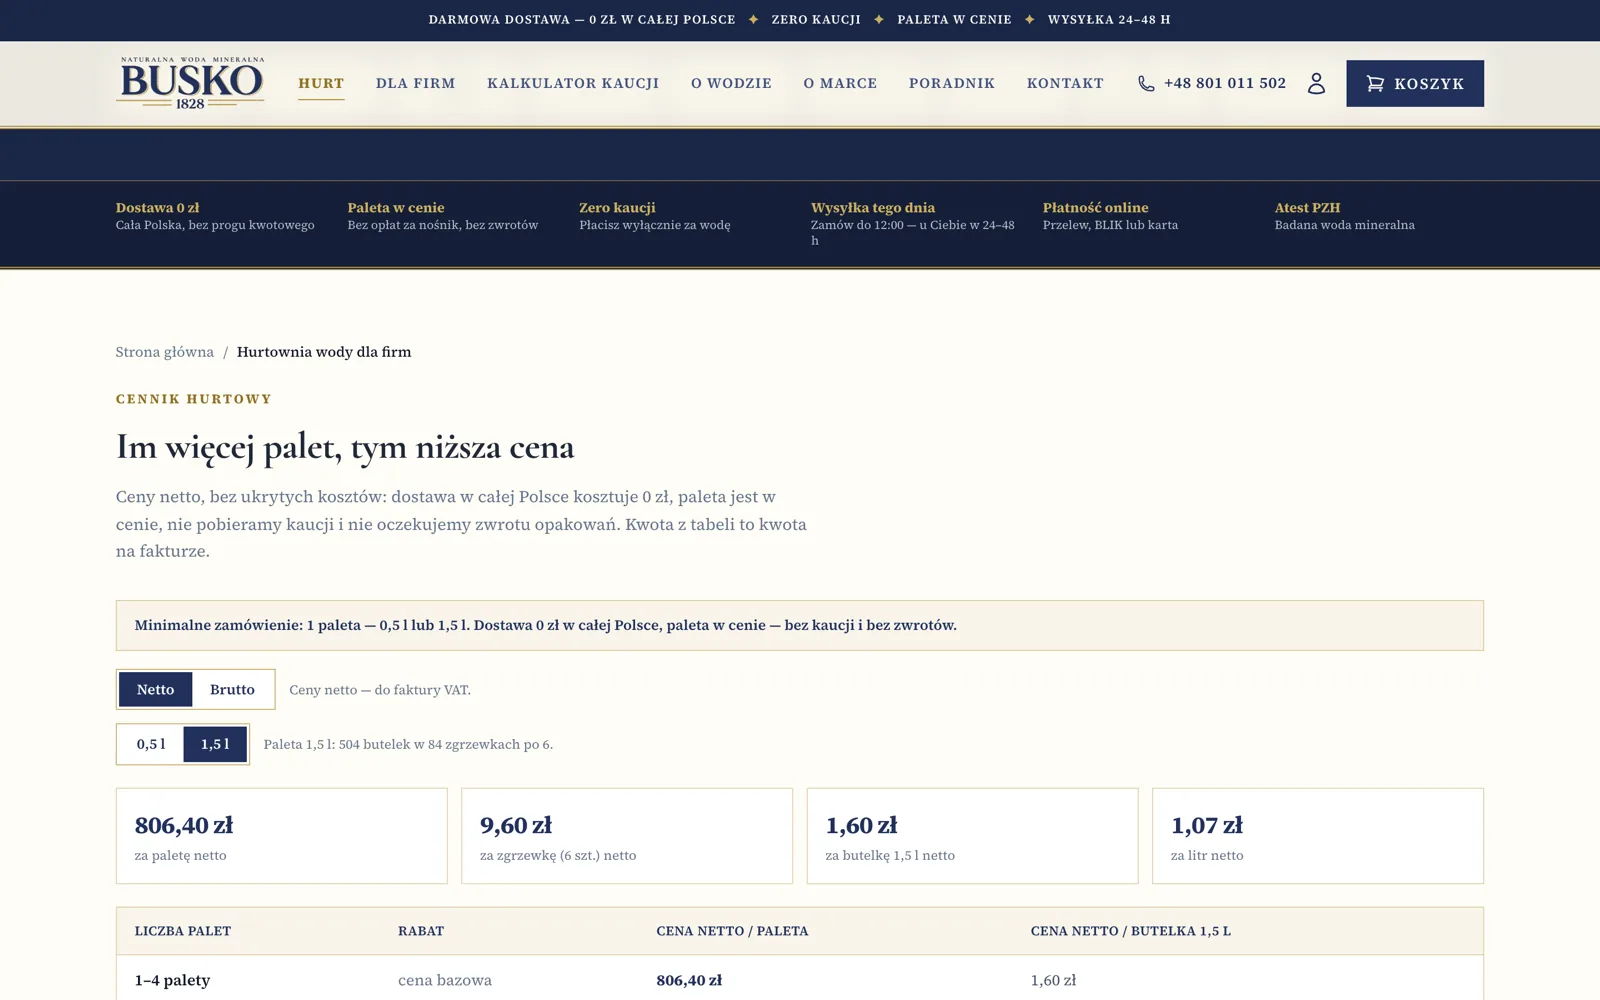Click the Zero kaucji benefit heading

[x=617, y=208]
